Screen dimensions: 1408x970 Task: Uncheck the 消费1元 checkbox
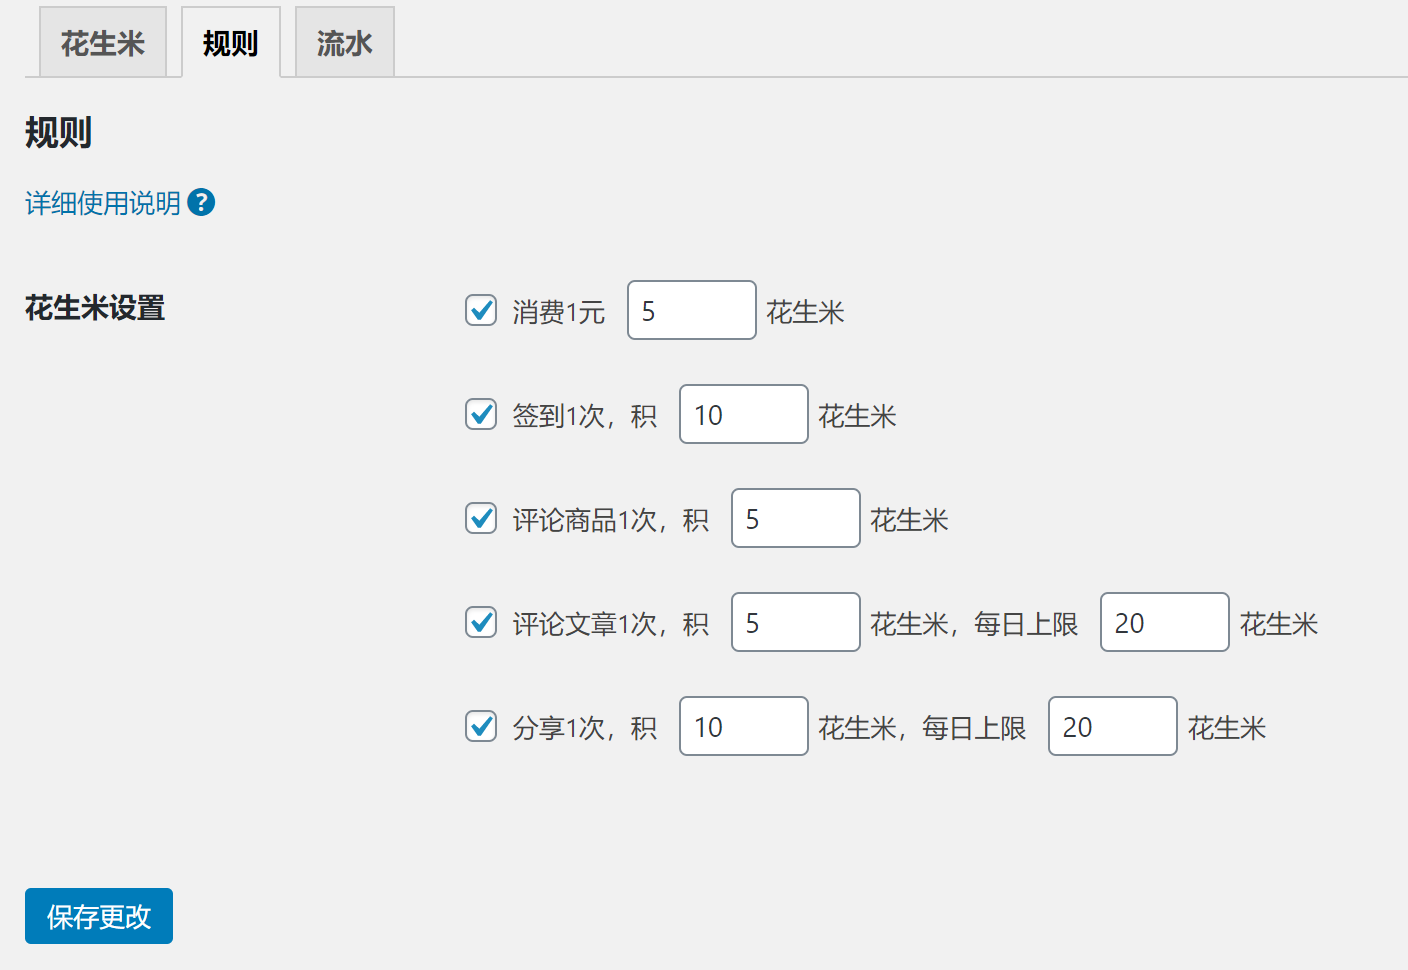(481, 311)
